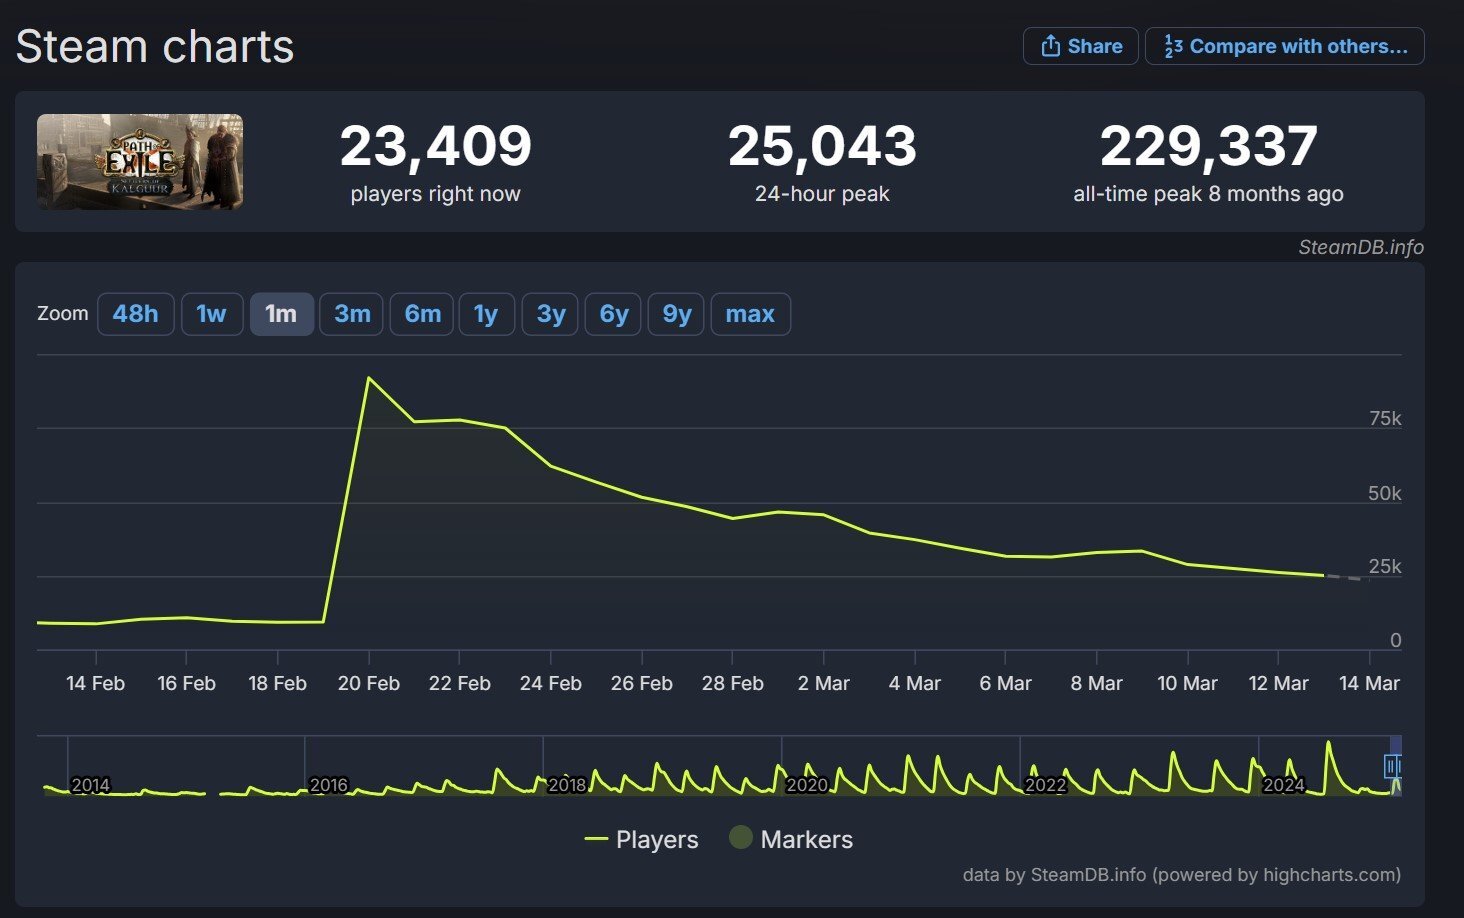The height and width of the screenshot is (918, 1464).
Task: Show the max zoom range
Action: (750, 314)
